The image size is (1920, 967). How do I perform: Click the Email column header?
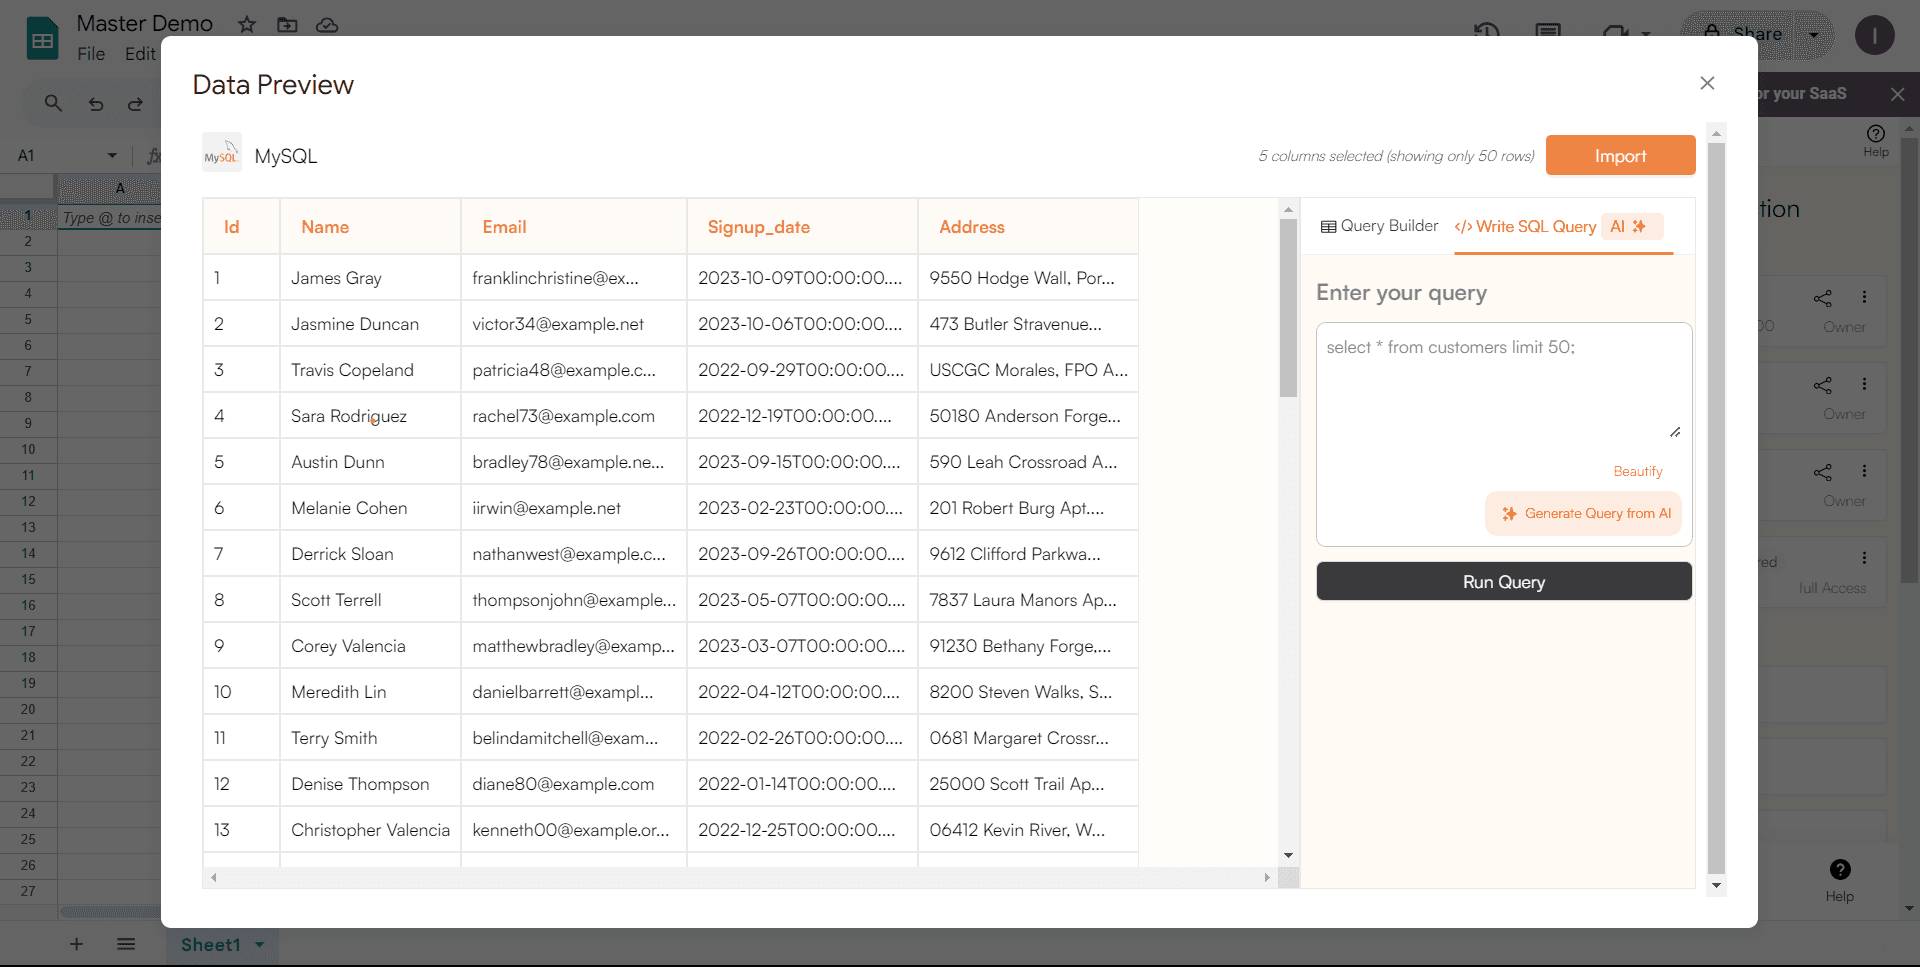click(574, 227)
